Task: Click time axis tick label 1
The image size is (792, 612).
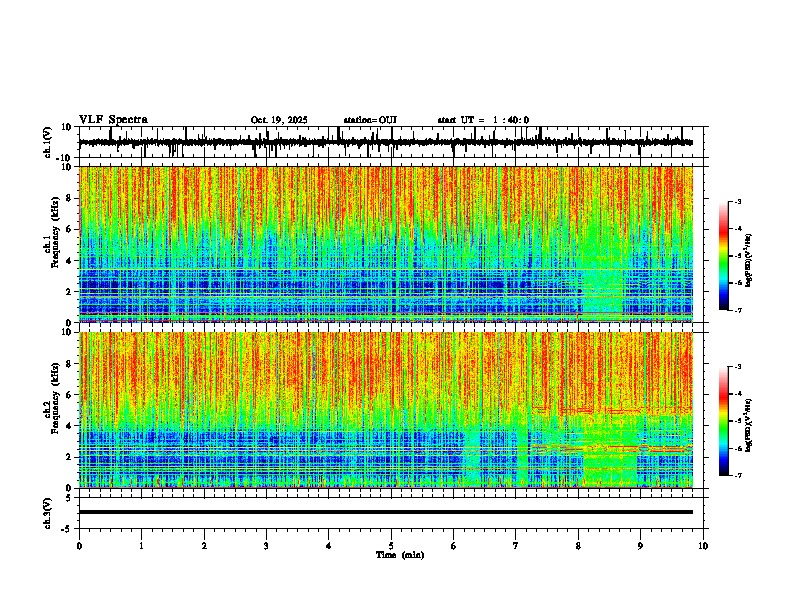Action: coord(141,546)
